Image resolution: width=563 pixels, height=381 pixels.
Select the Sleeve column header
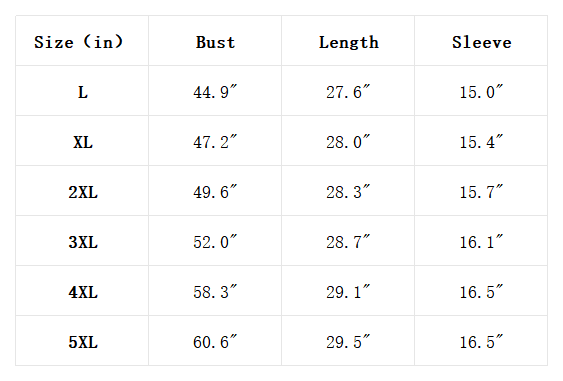pyautogui.click(x=481, y=42)
